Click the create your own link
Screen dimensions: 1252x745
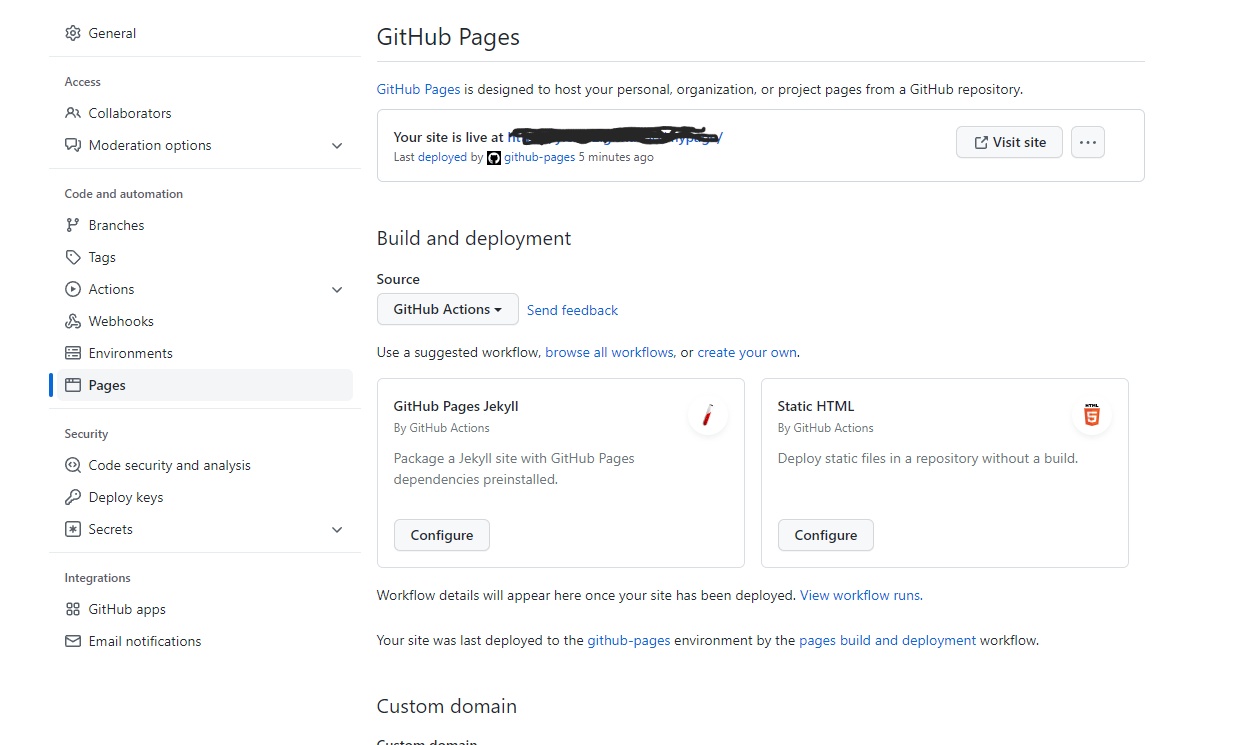tap(747, 352)
